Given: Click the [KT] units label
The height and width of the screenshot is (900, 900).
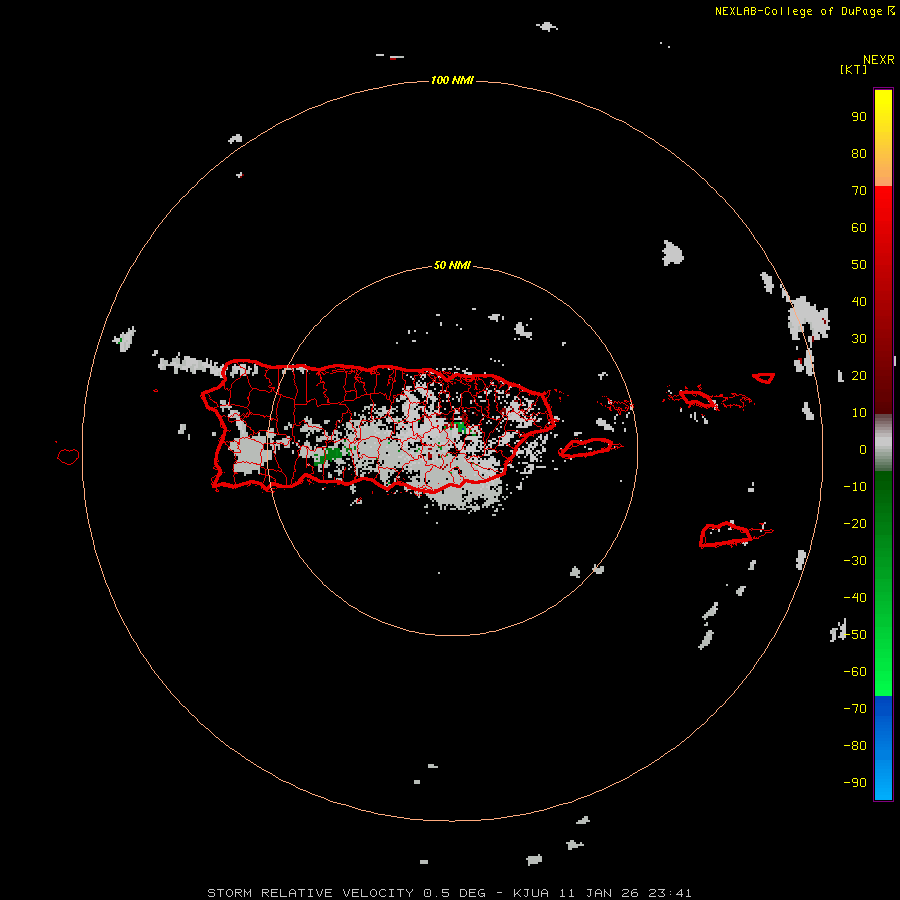Looking at the screenshot, I should (853, 69).
